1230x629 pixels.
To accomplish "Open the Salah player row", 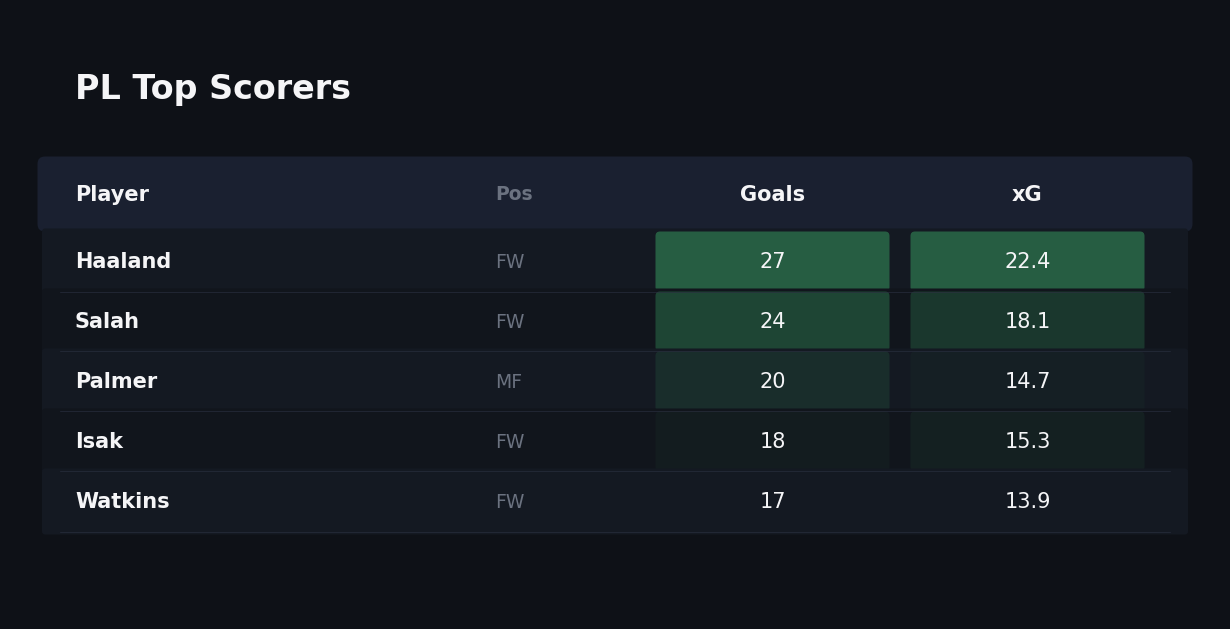I will 107,322.
